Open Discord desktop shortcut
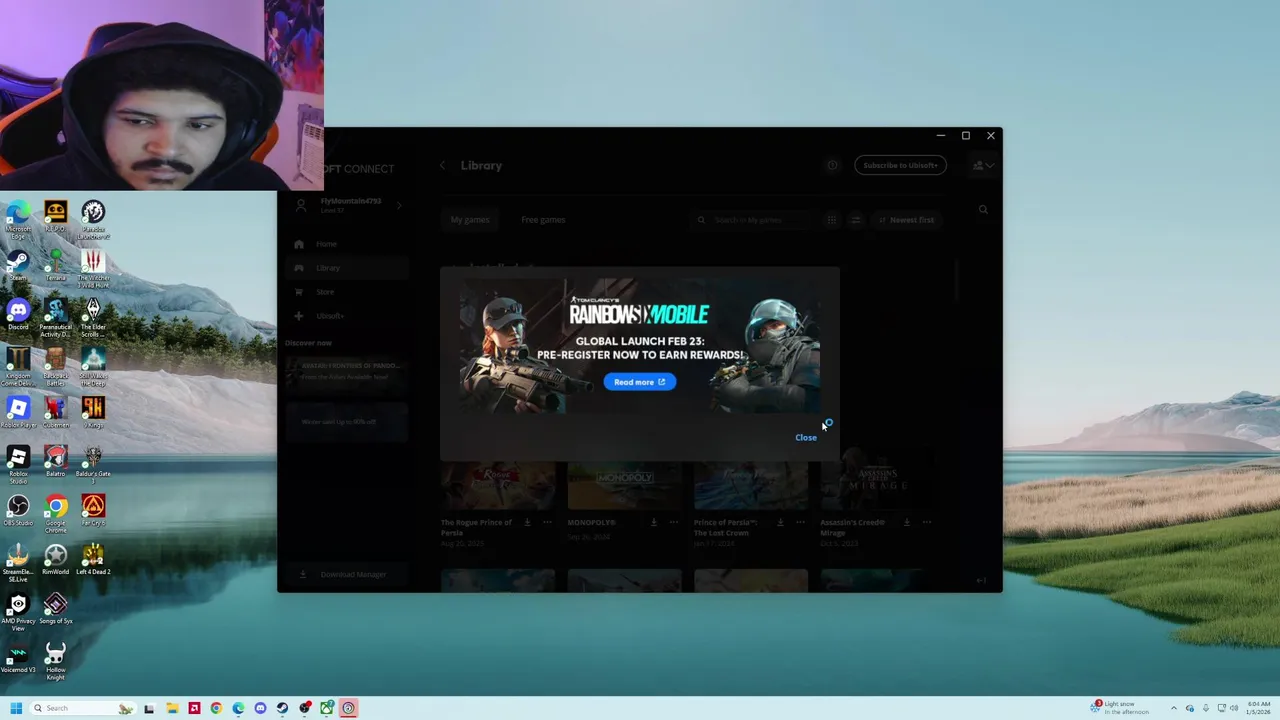The width and height of the screenshot is (1280, 720). 18,315
